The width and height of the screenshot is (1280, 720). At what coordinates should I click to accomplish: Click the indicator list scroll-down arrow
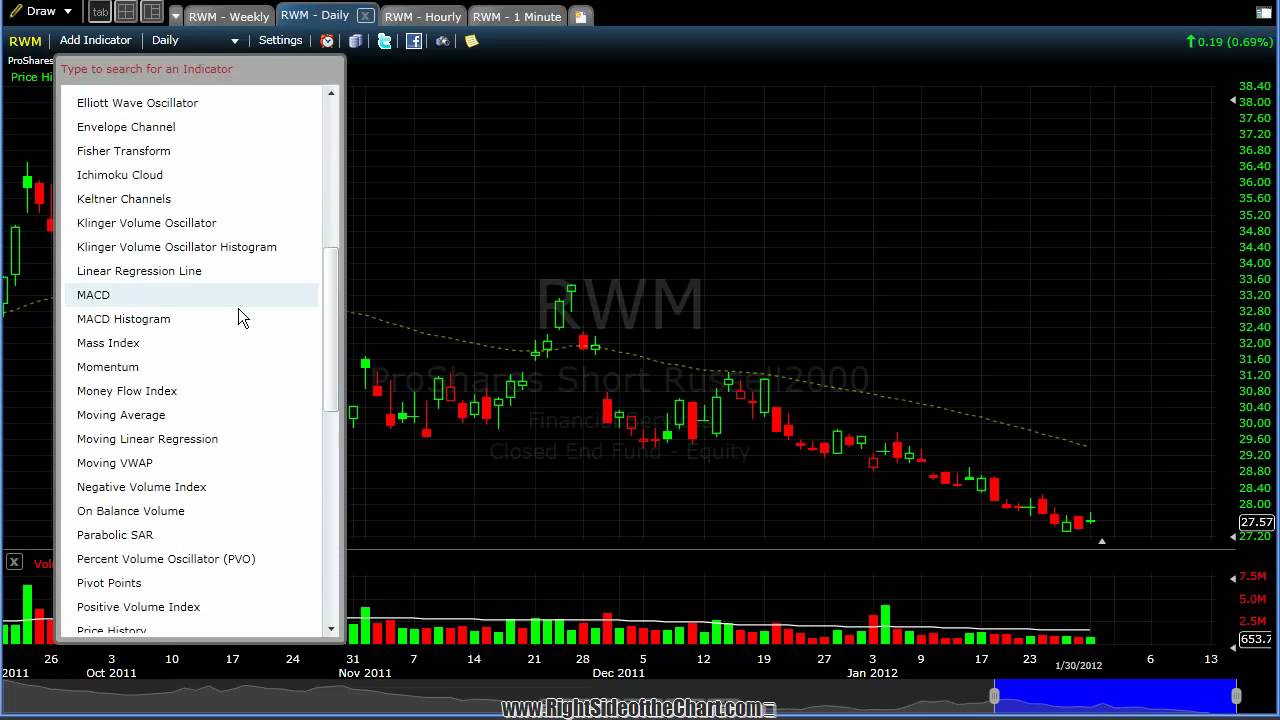[x=331, y=629]
